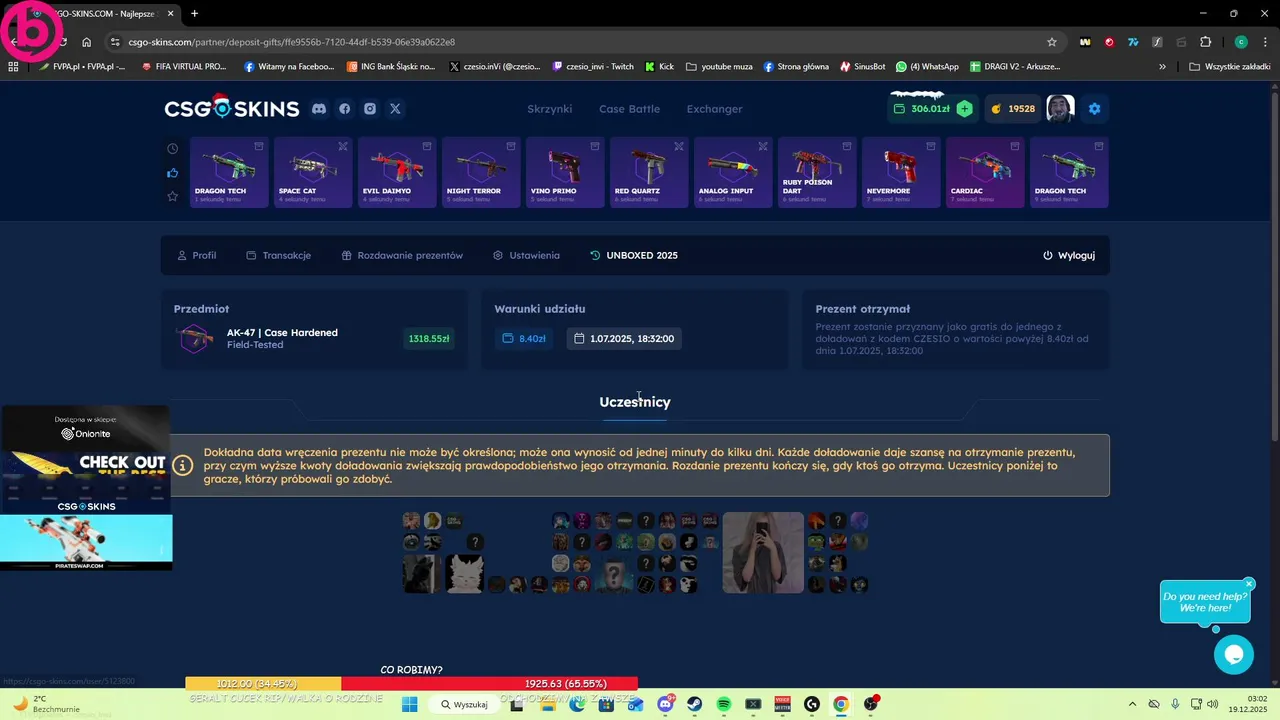Select the thumbs-up best drops icon
This screenshot has height=720, width=1280.
pyautogui.click(x=172, y=172)
